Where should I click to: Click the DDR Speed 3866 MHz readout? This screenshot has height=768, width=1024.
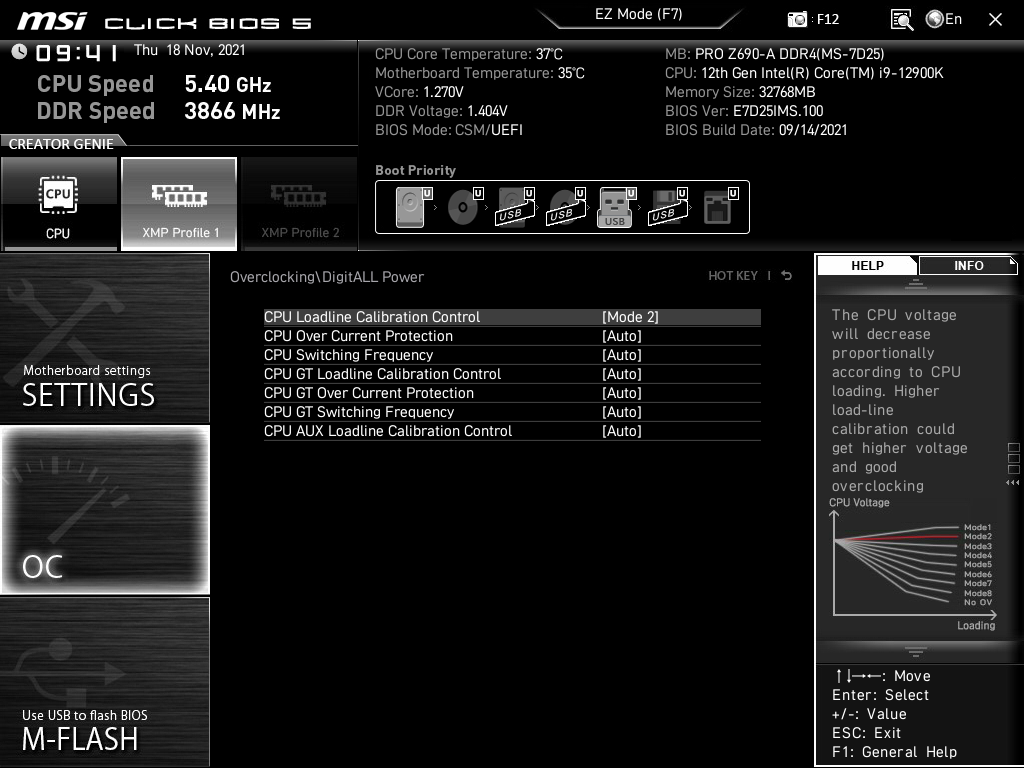(x=158, y=111)
